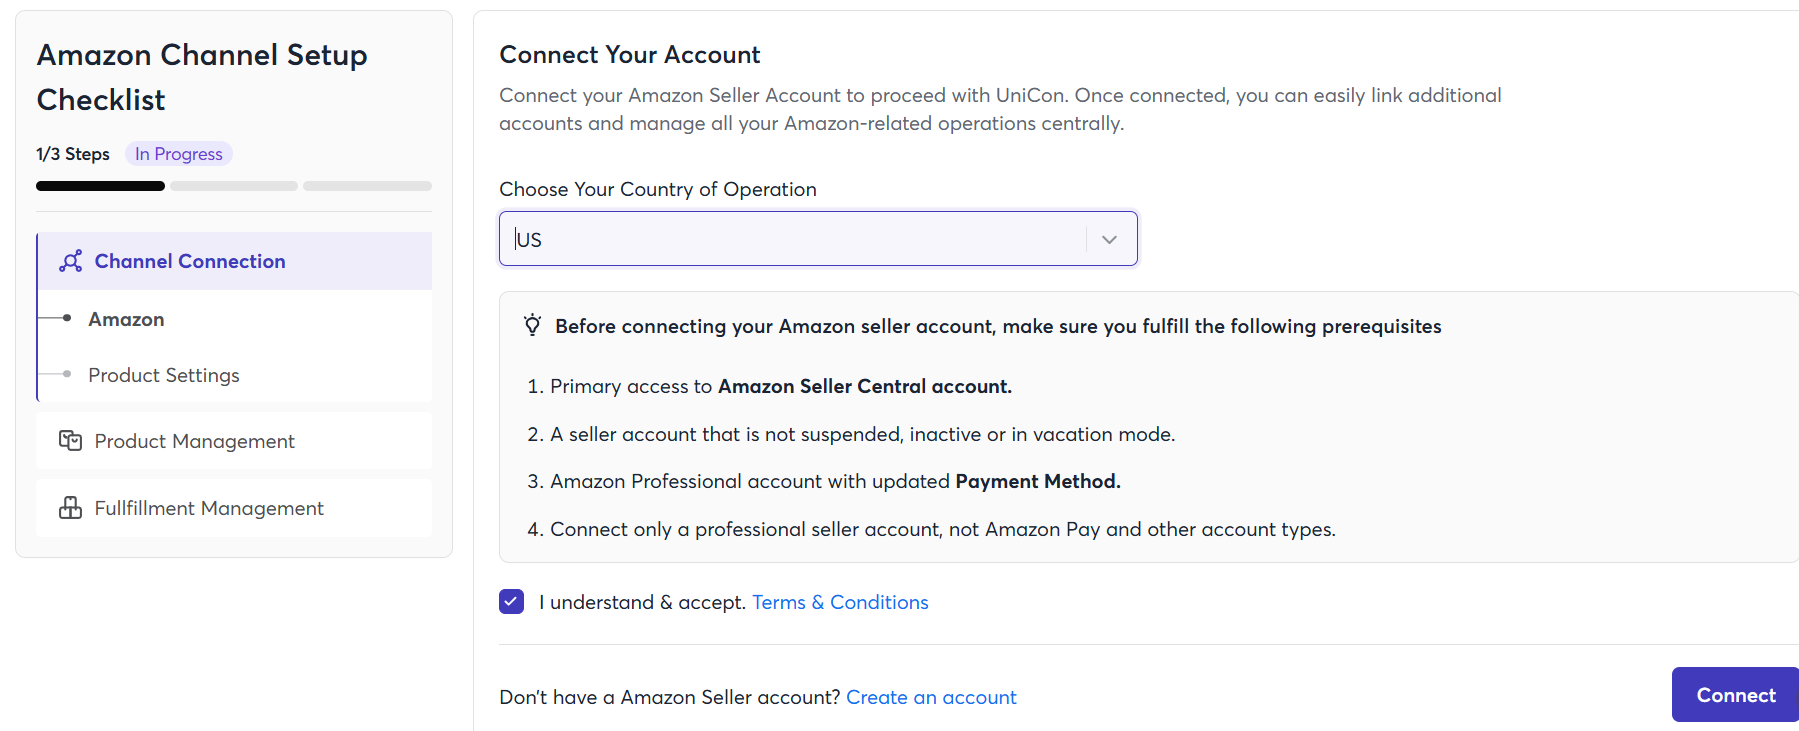Click the filled first progress bar segment
This screenshot has height=731, width=1799.
click(100, 186)
